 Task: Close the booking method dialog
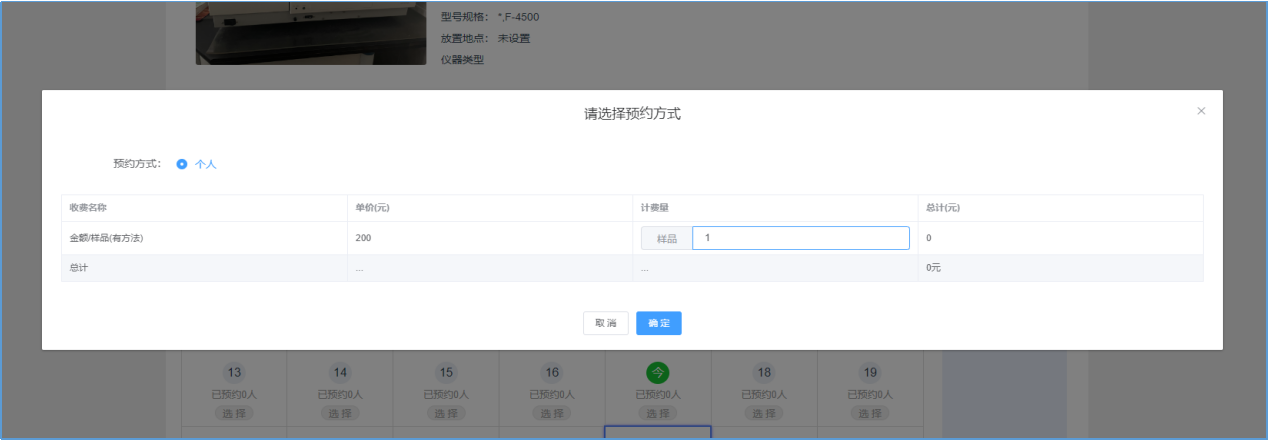click(1201, 111)
